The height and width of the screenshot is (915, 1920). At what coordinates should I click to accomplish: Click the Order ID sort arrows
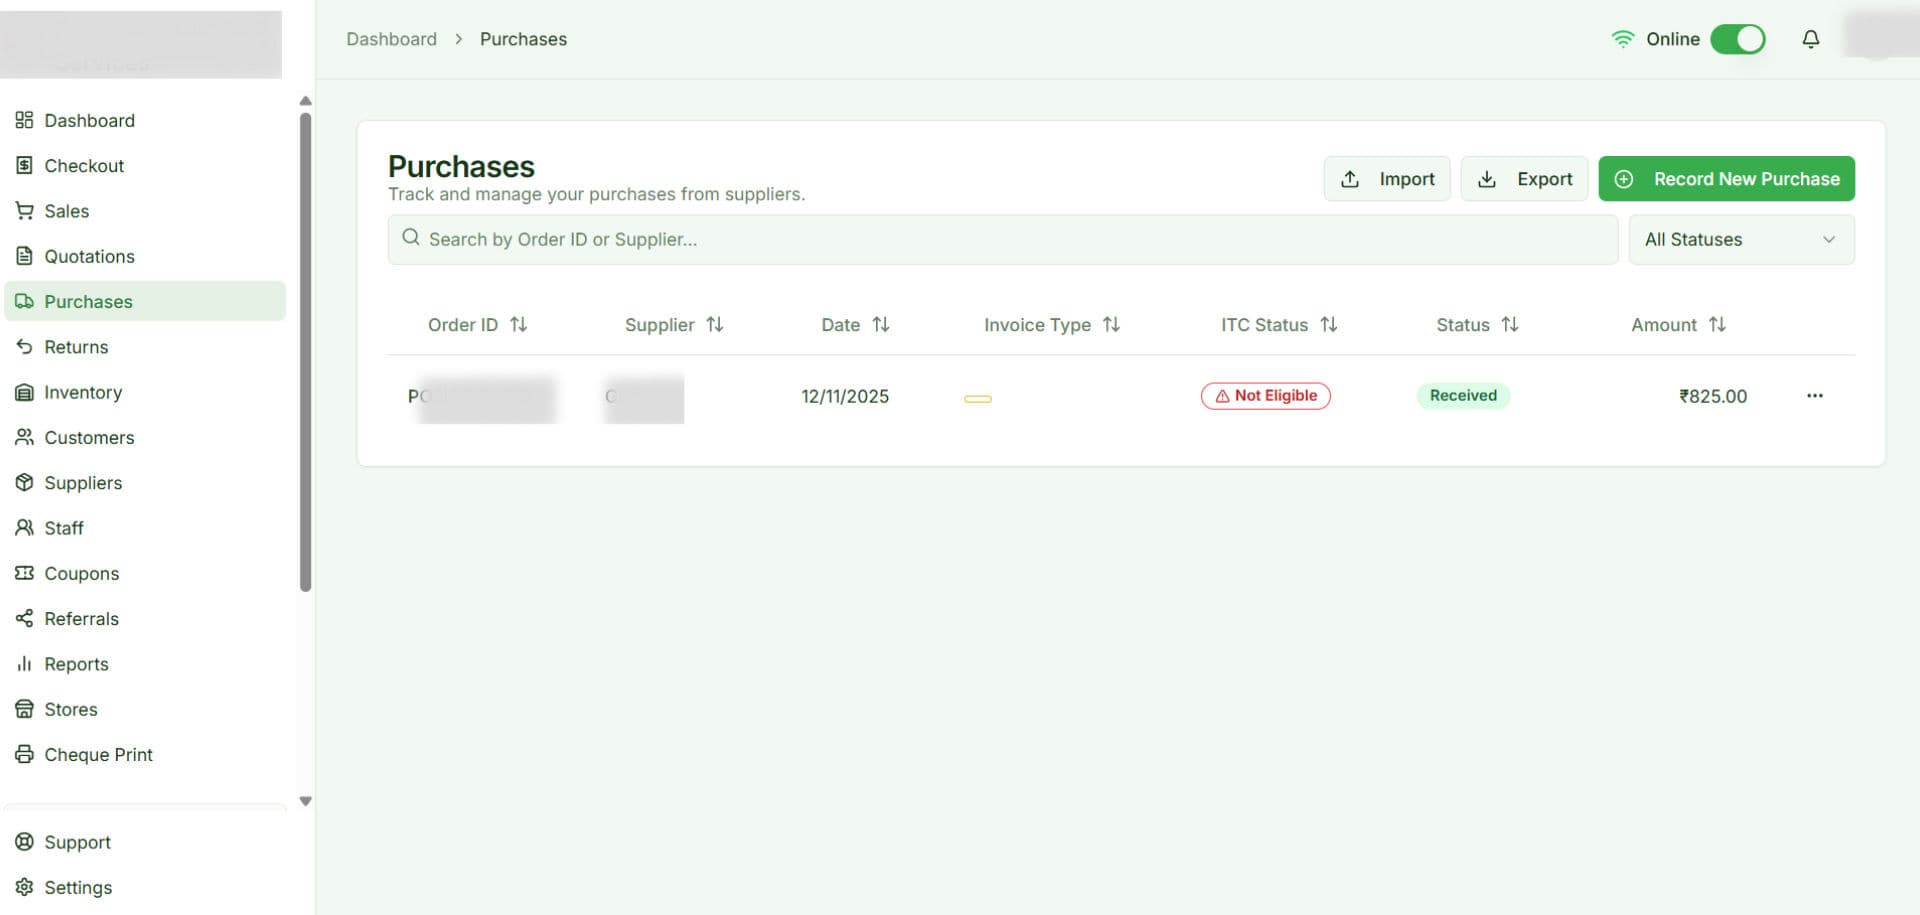point(518,325)
